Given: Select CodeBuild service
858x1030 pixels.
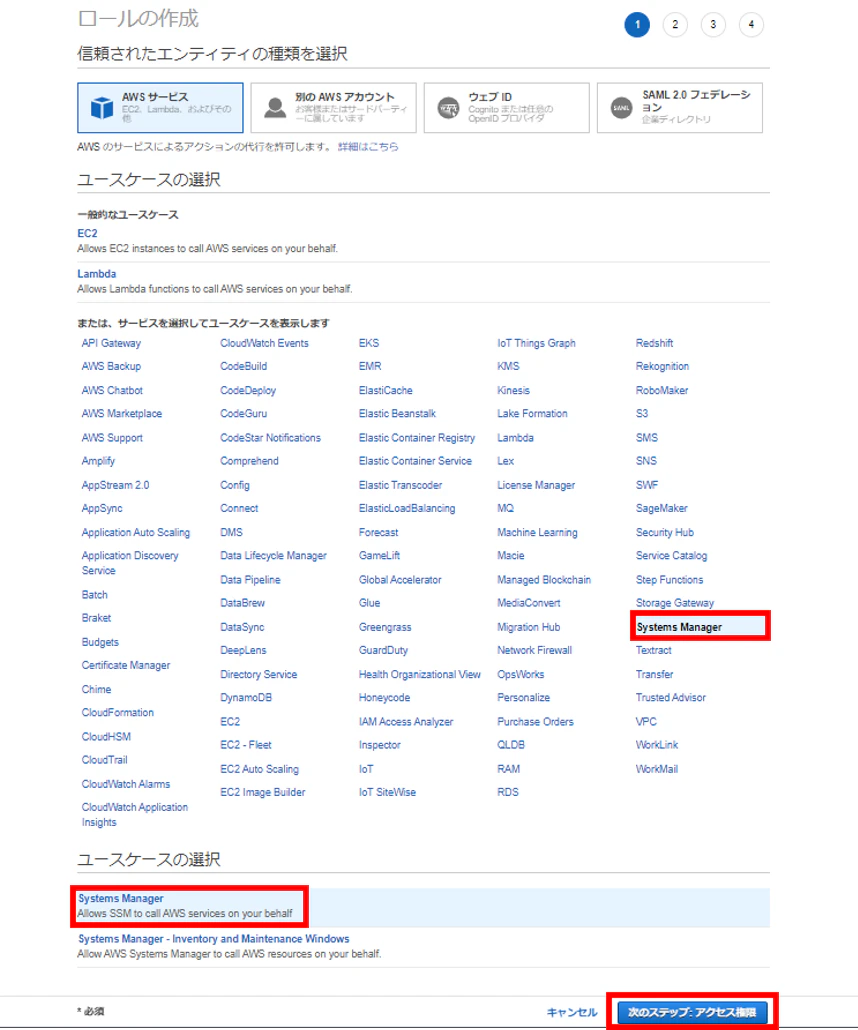Looking at the screenshot, I should (x=243, y=366).
